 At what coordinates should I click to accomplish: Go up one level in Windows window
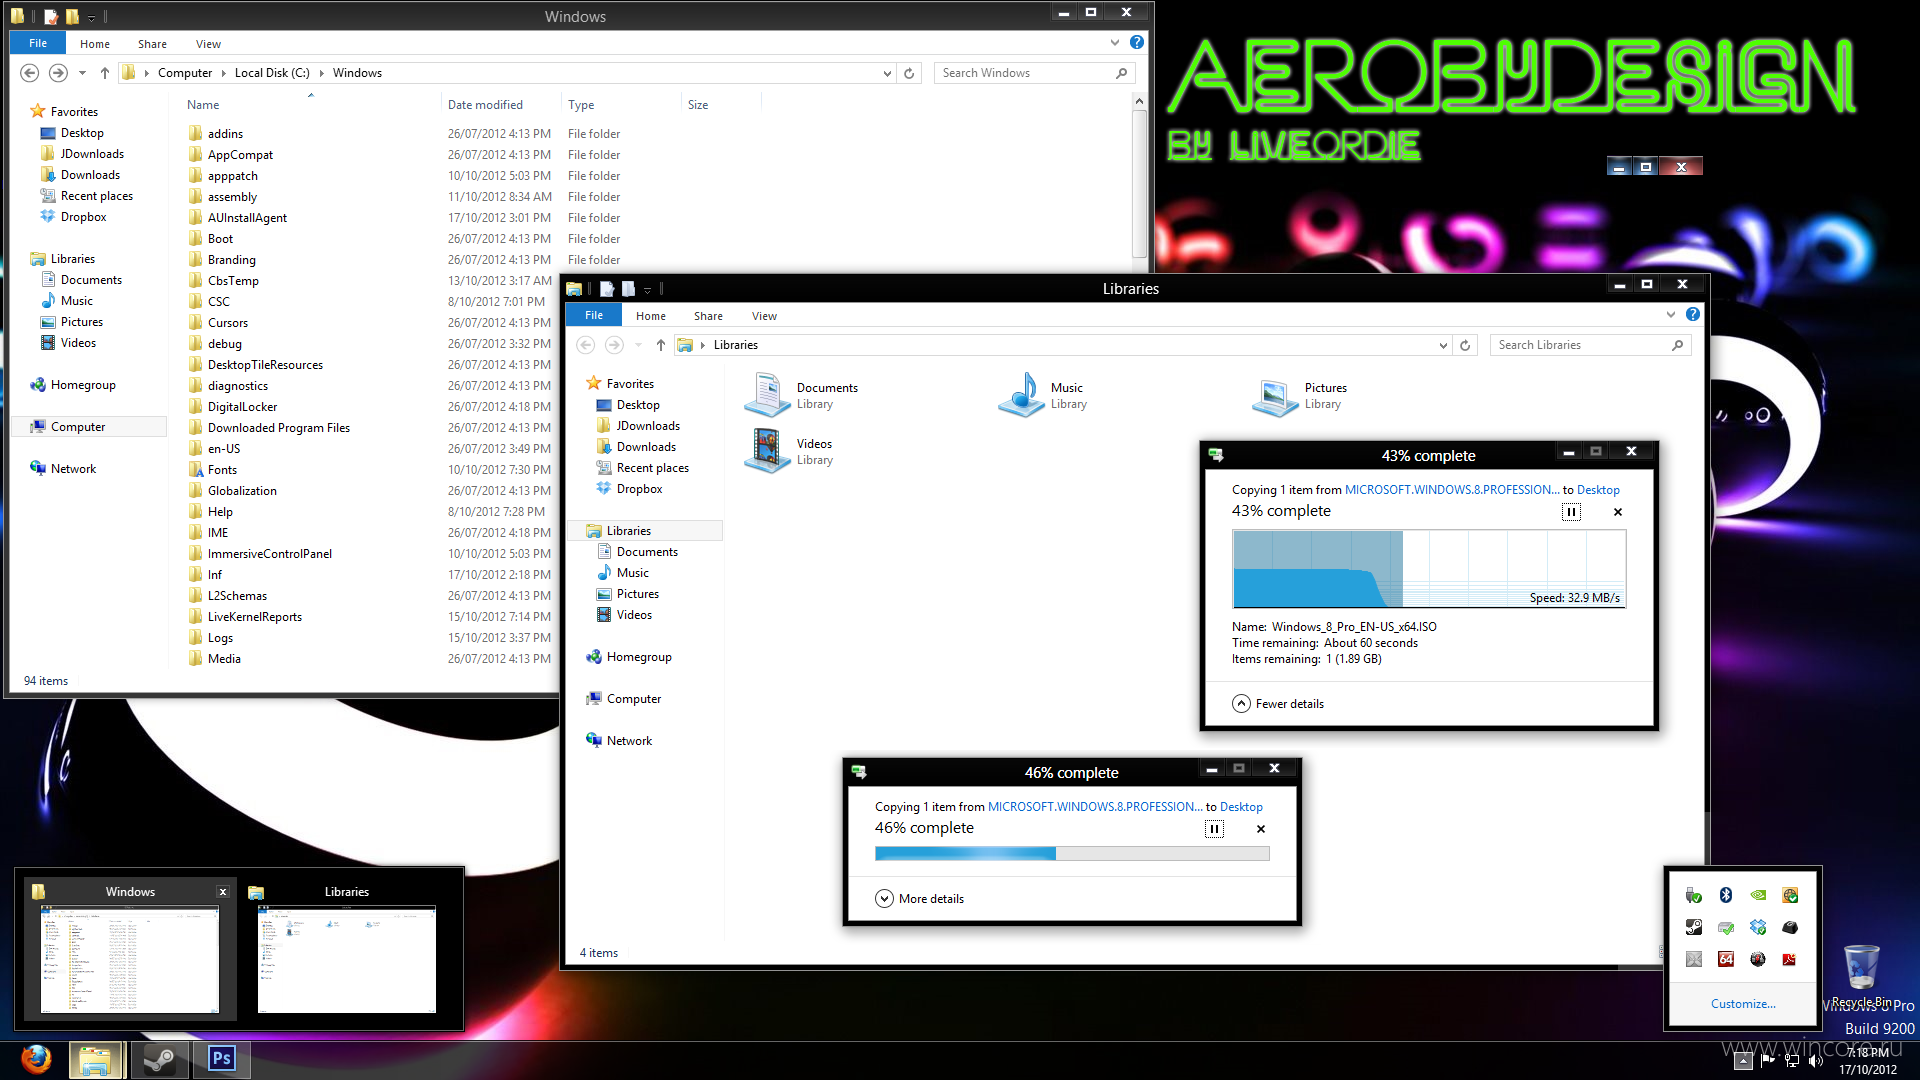point(104,73)
